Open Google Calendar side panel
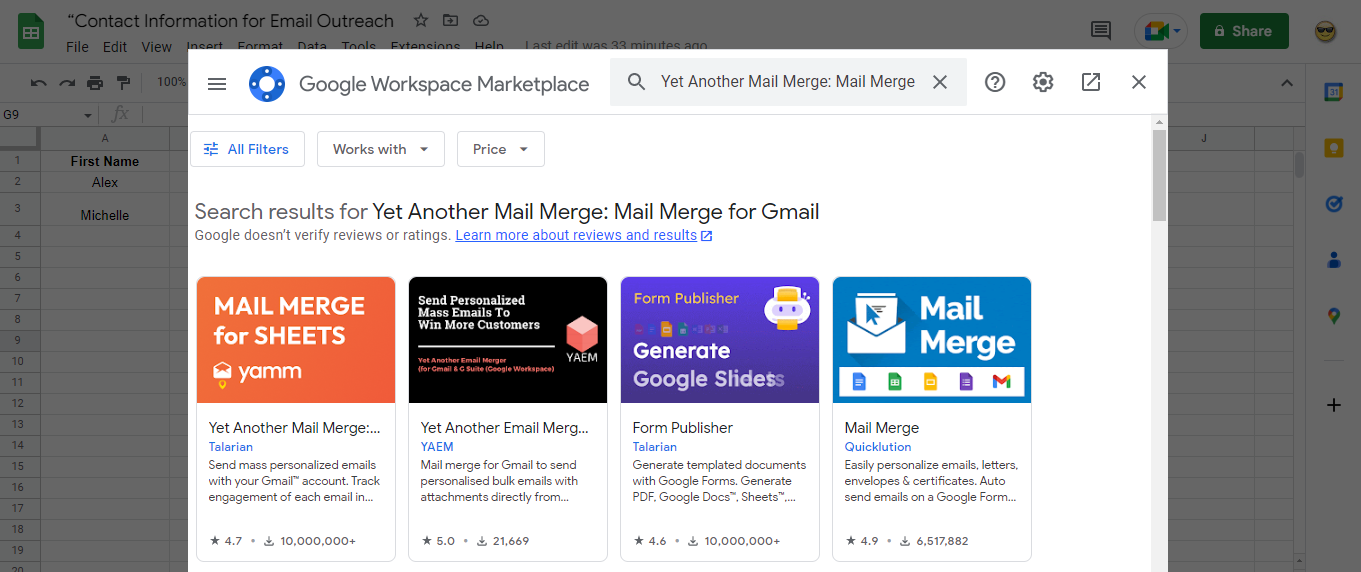 [1333, 92]
